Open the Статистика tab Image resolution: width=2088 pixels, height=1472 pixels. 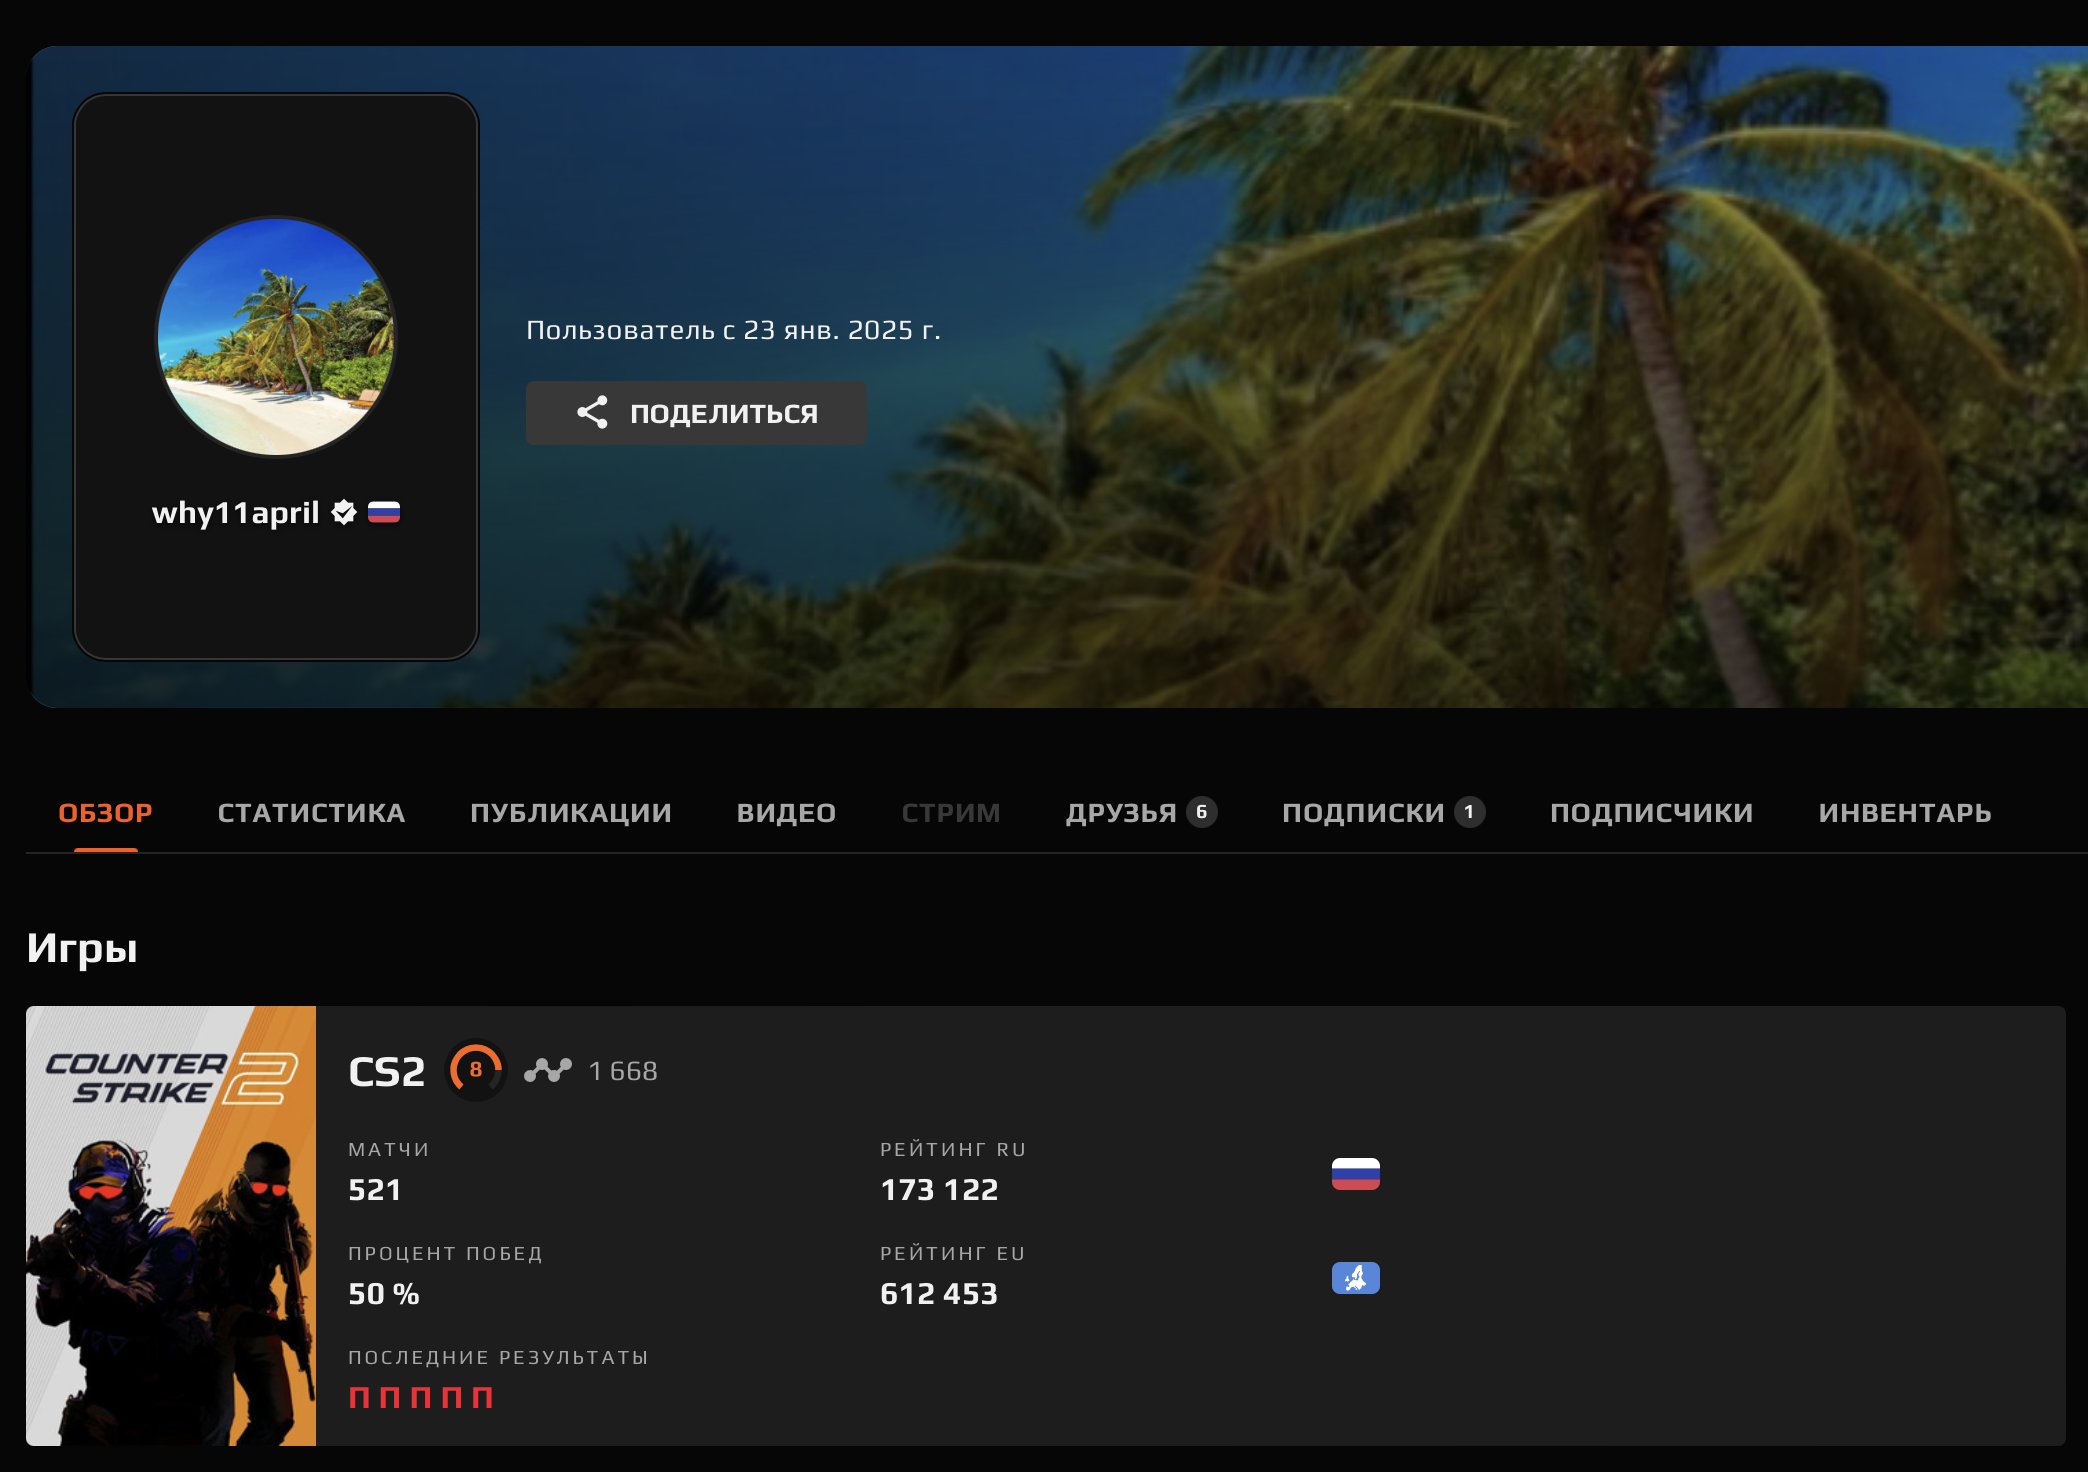point(311,813)
